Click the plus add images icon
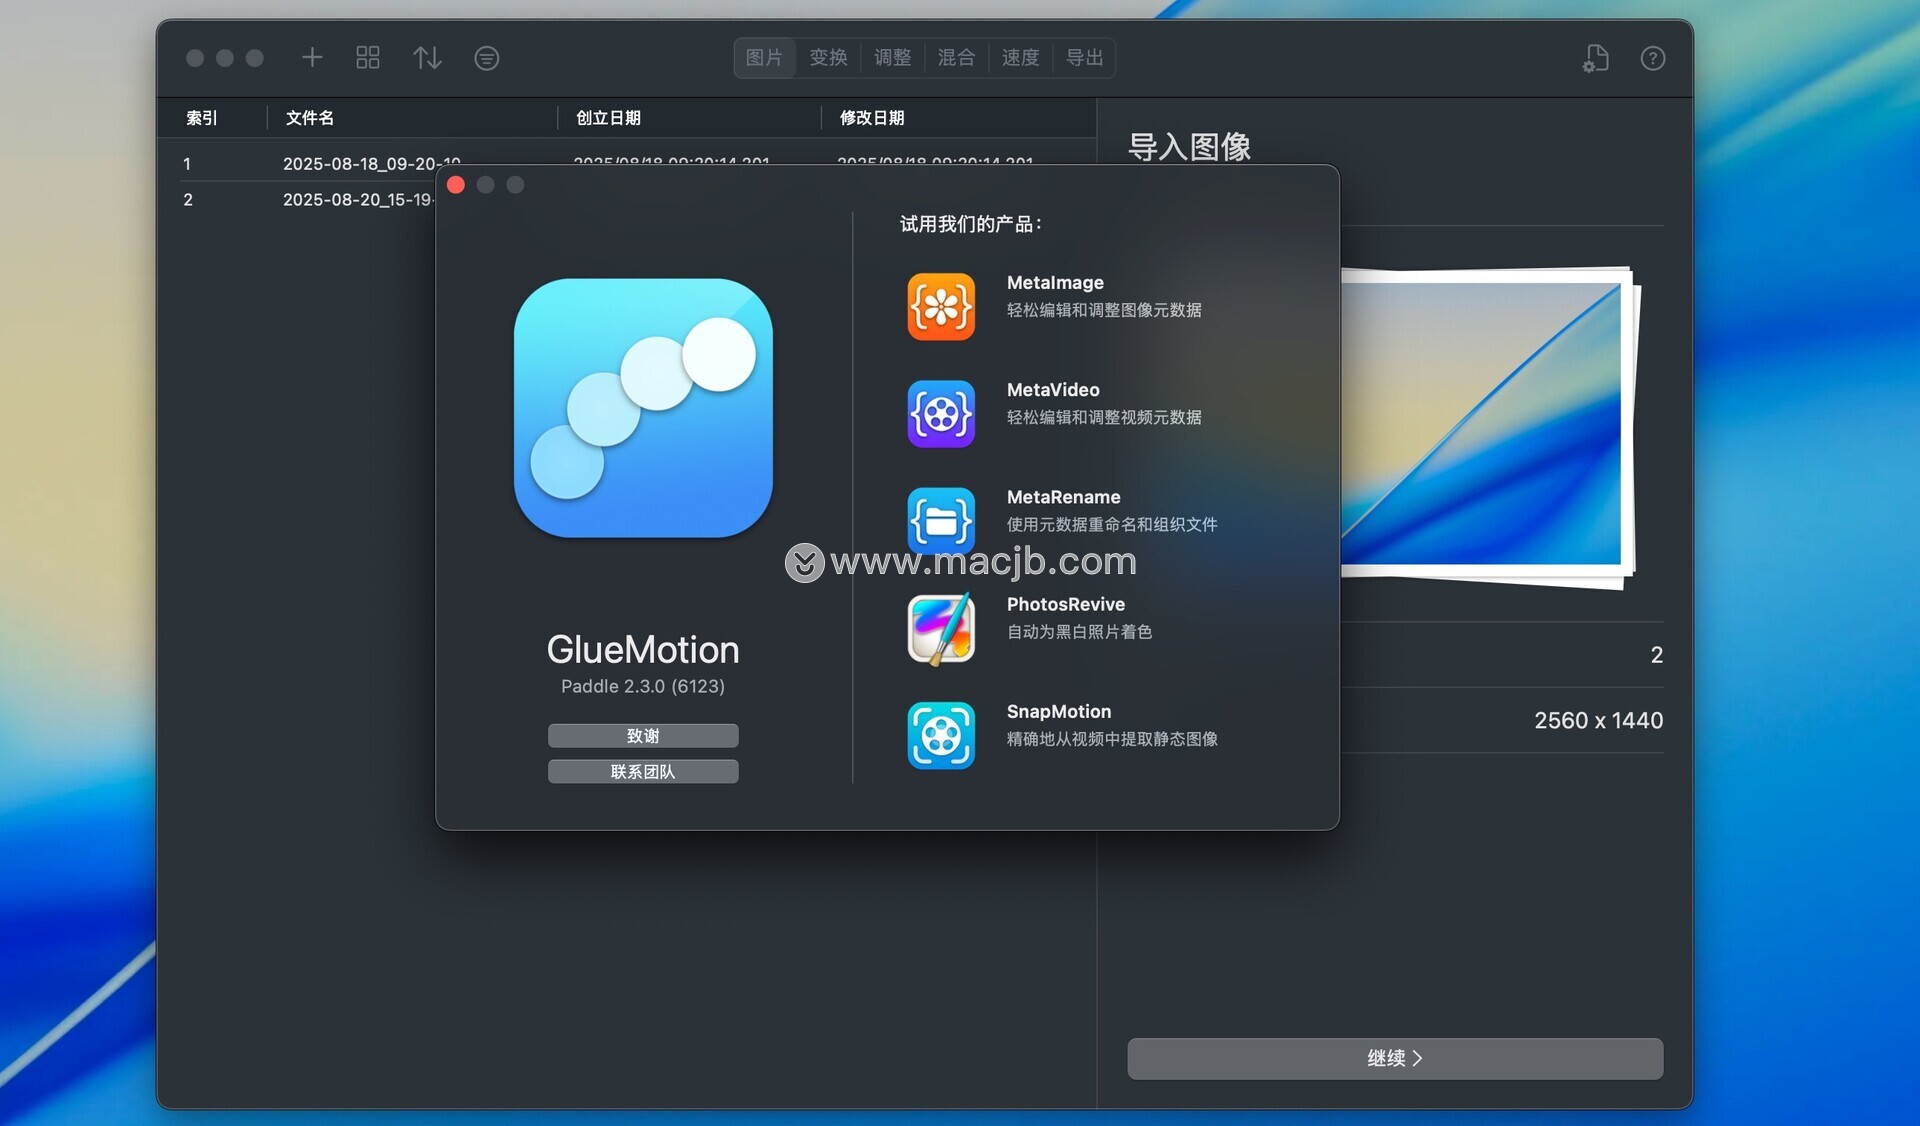1920x1126 pixels. tap(312, 58)
